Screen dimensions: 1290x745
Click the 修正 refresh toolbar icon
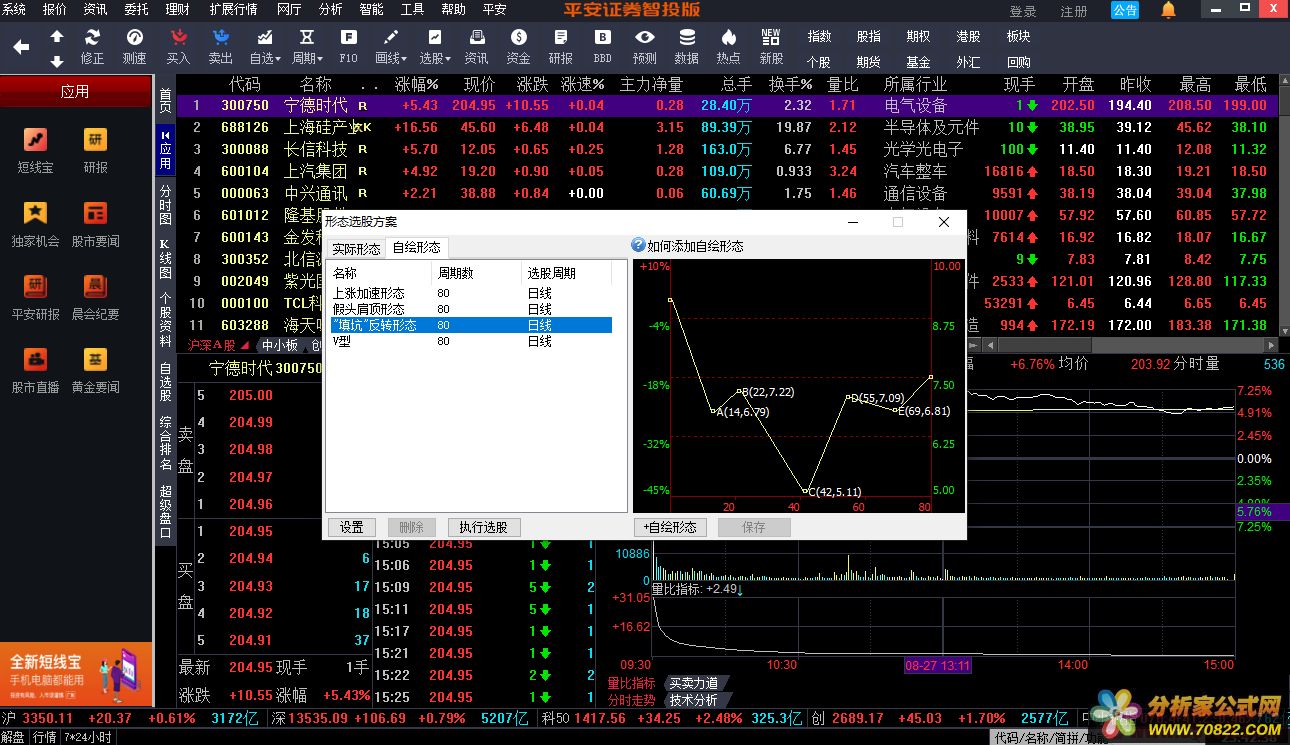point(92,46)
